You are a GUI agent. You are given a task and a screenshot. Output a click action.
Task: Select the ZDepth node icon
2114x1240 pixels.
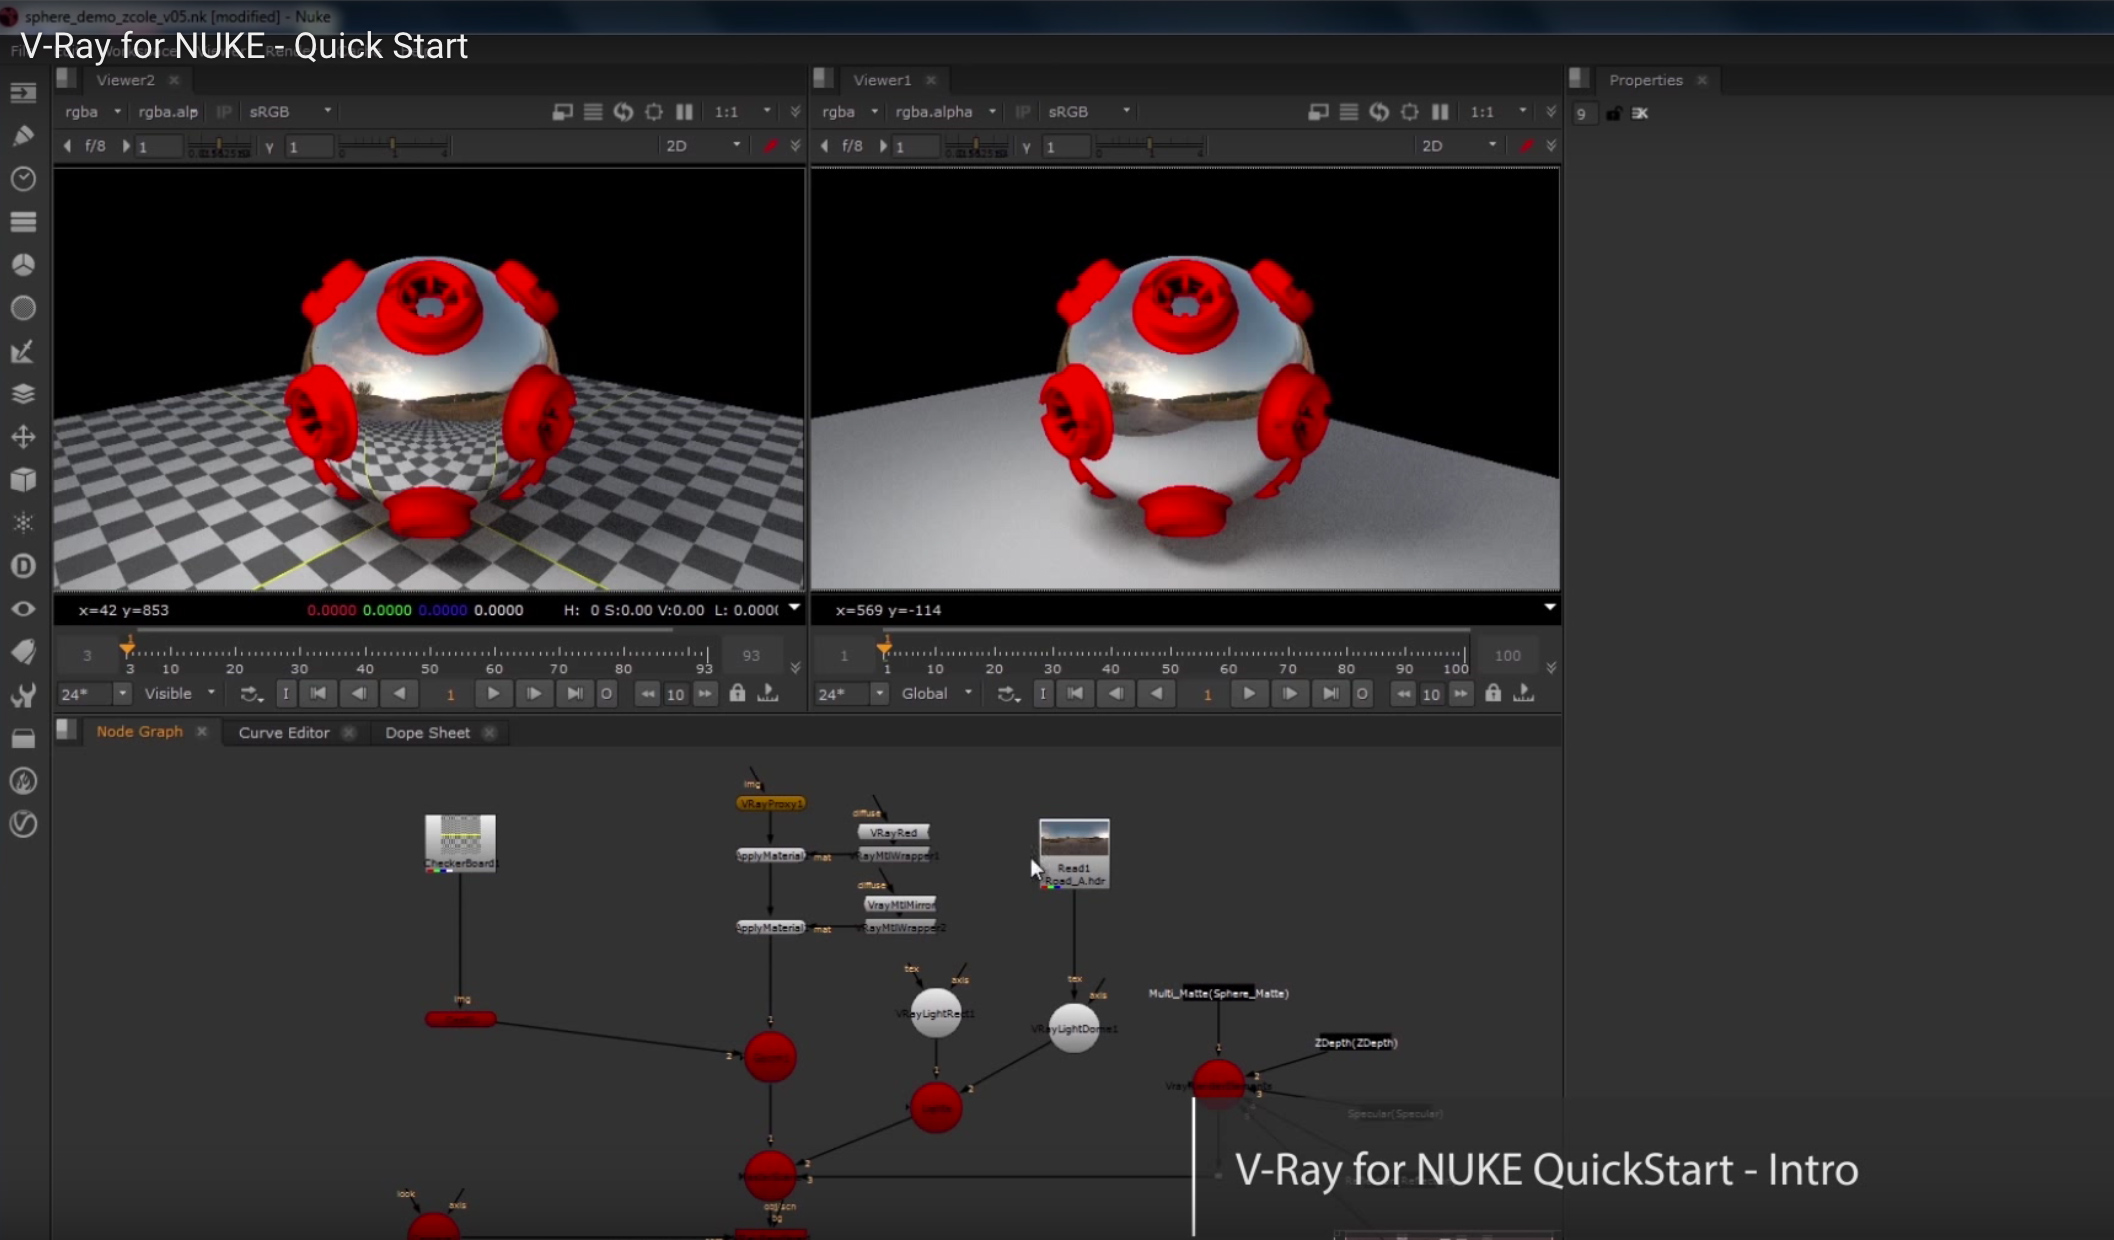(x=1352, y=1042)
